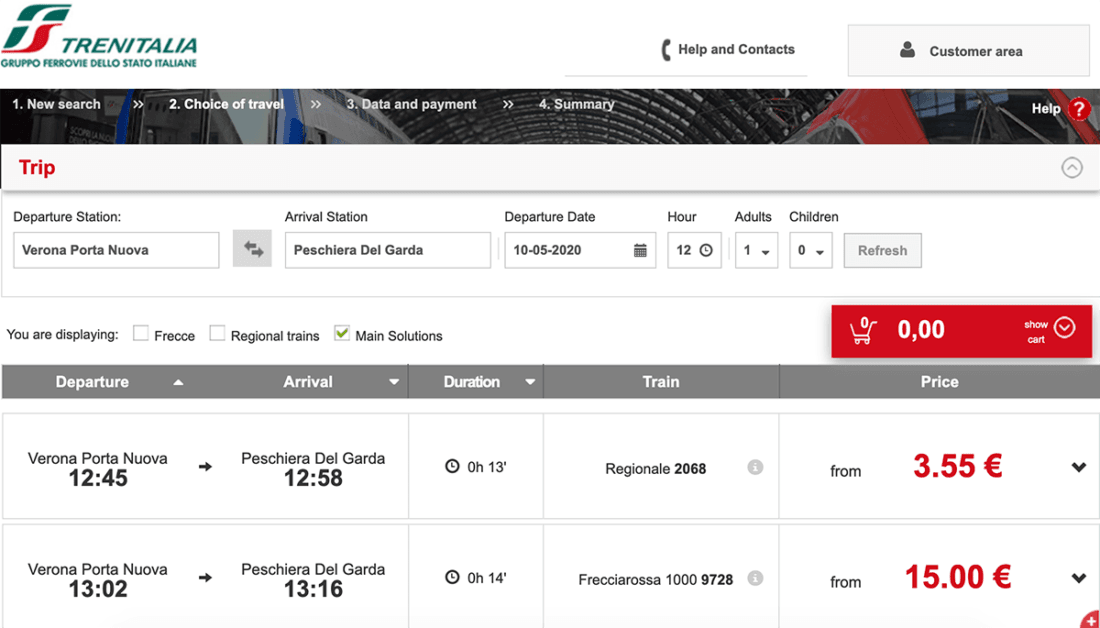Sort results by Departure column
This screenshot has width=1100, height=628.
[x=178, y=382]
